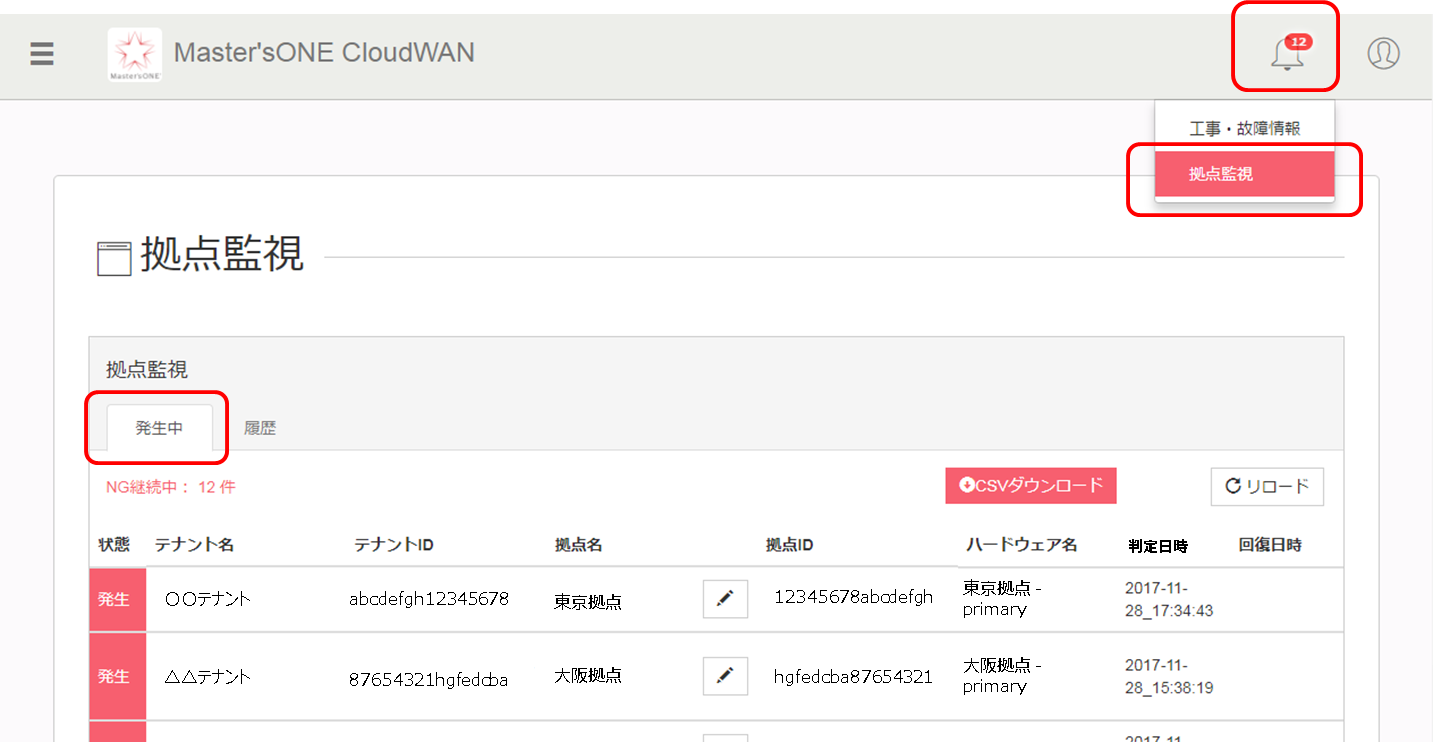The image size is (1433, 742).
Task: Switch to the 履歴 tab
Action: pyautogui.click(x=260, y=428)
